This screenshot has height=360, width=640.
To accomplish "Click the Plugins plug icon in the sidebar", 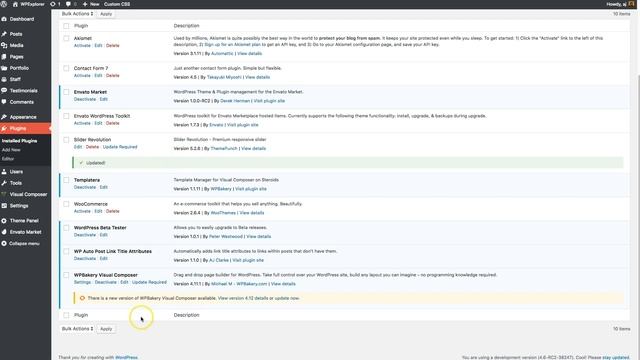I will (4, 129).
